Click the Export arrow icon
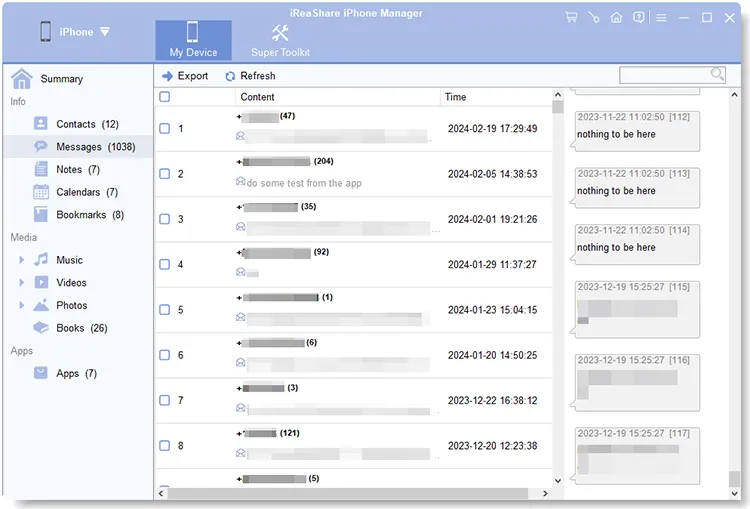Viewport: 750px width, 509px height. coord(167,76)
